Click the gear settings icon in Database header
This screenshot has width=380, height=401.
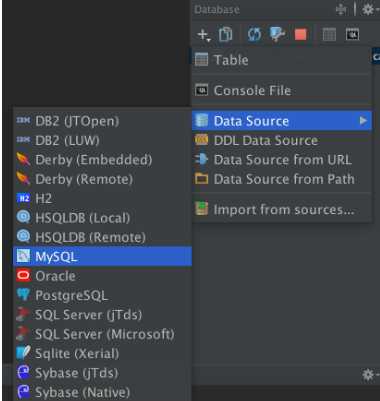tap(369, 10)
